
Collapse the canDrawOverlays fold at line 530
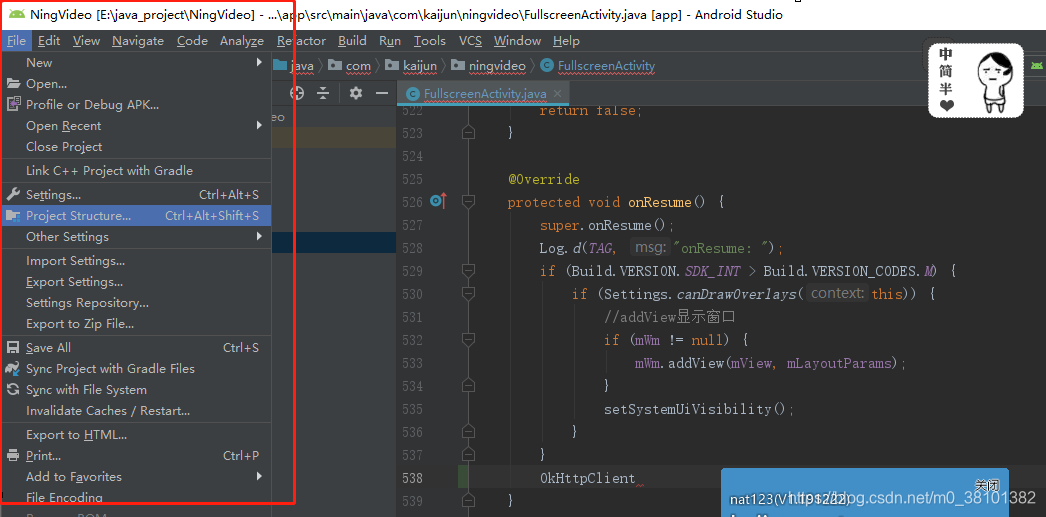[468, 293]
